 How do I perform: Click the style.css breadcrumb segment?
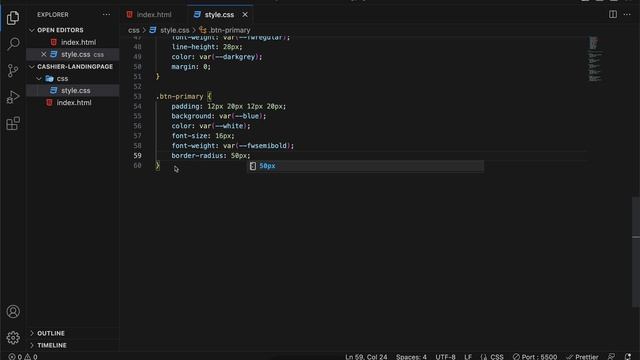(174, 30)
